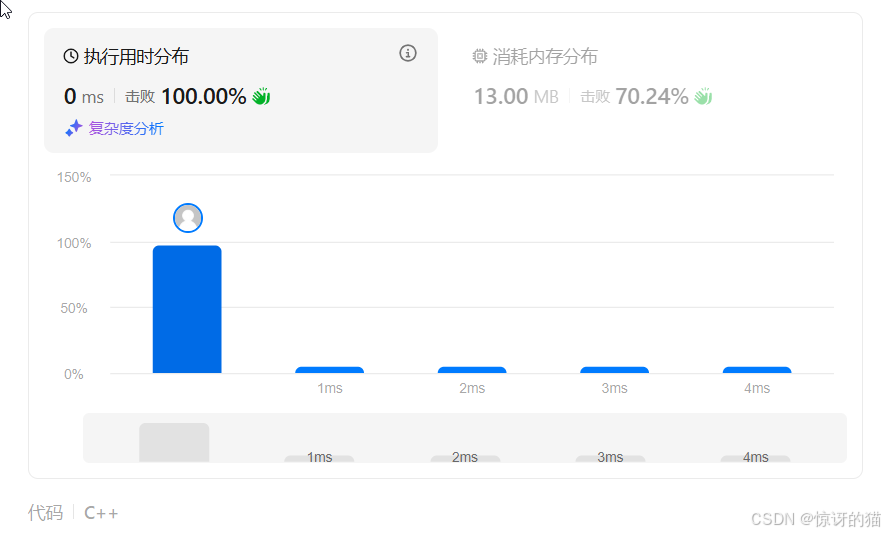
Task: Click the info icon in runtime card
Action: pos(408,53)
